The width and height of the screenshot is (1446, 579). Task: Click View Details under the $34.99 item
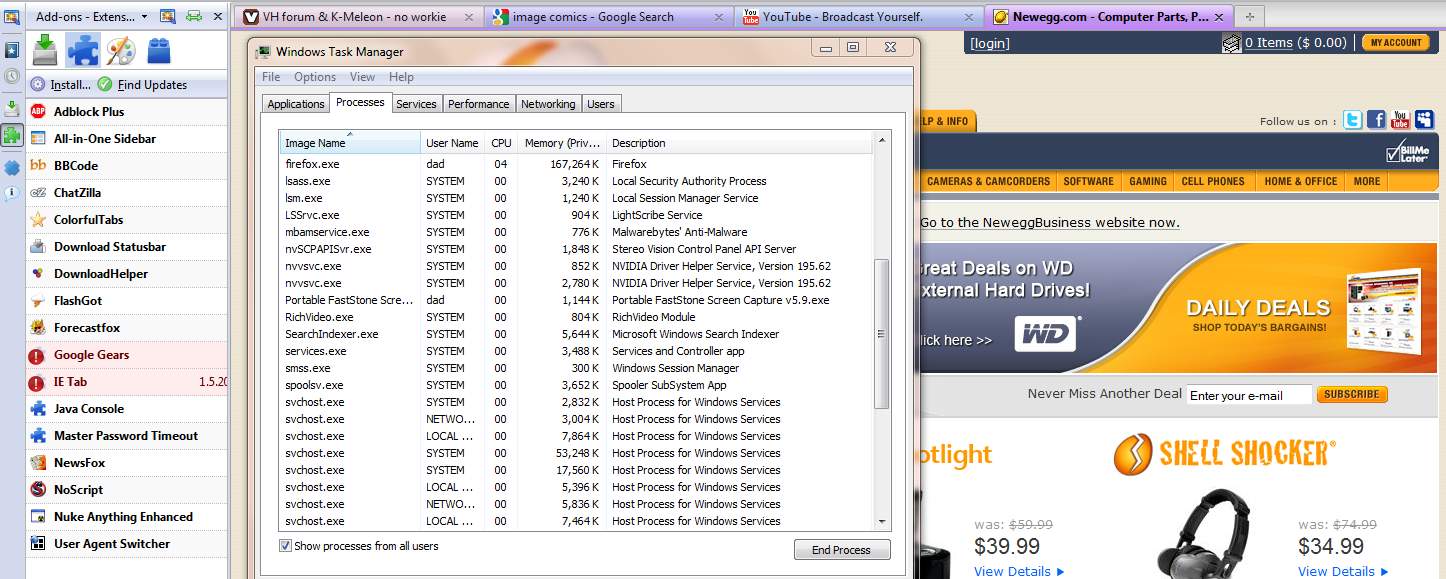pyautogui.click(x=1341, y=571)
